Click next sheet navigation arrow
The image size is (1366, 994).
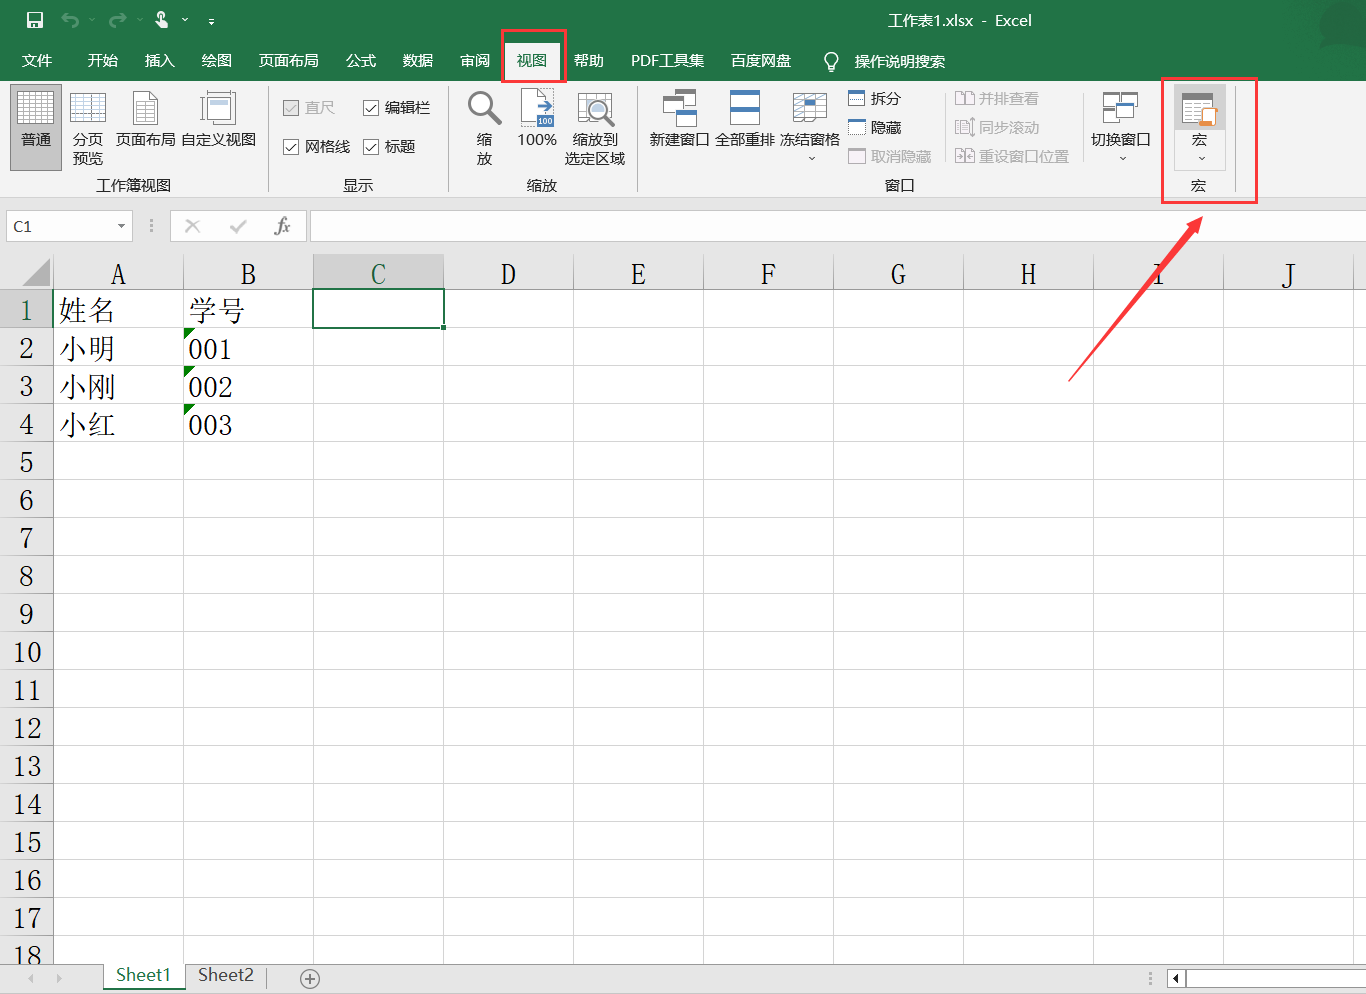tap(59, 978)
